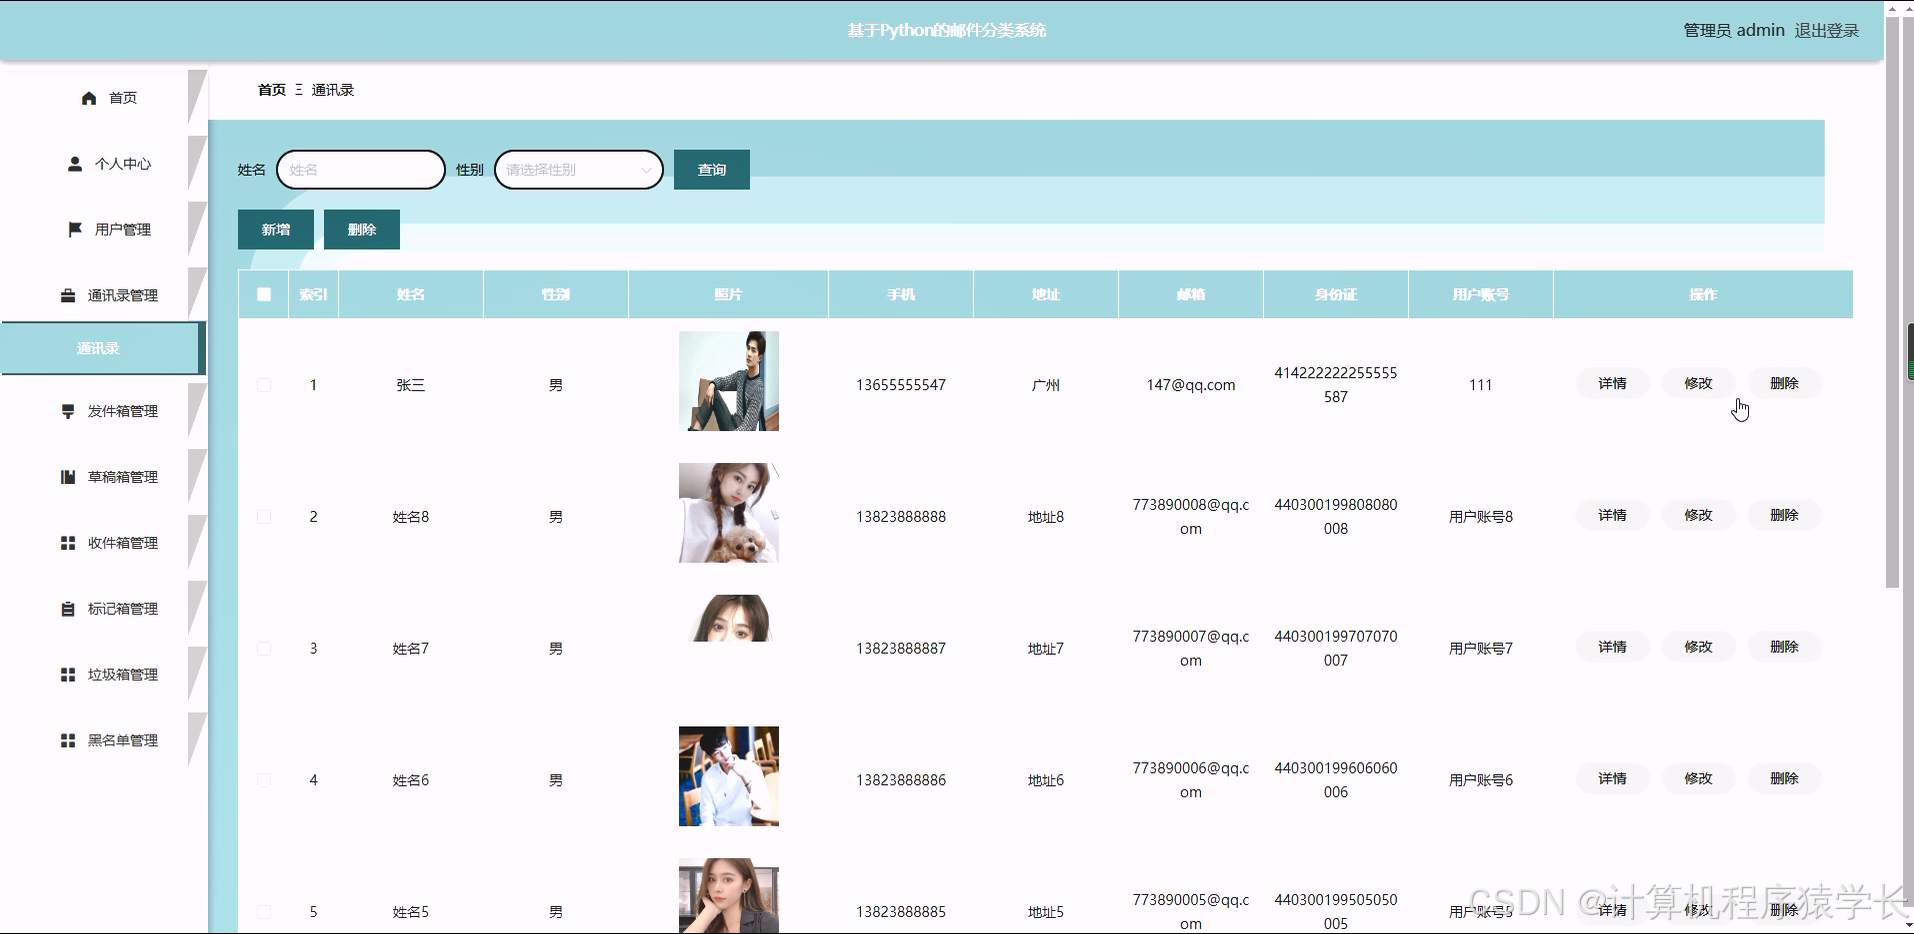1914x934 pixels.
Task: Check the row checkbox for 姓名8
Action: pyautogui.click(x=264, y=517)
